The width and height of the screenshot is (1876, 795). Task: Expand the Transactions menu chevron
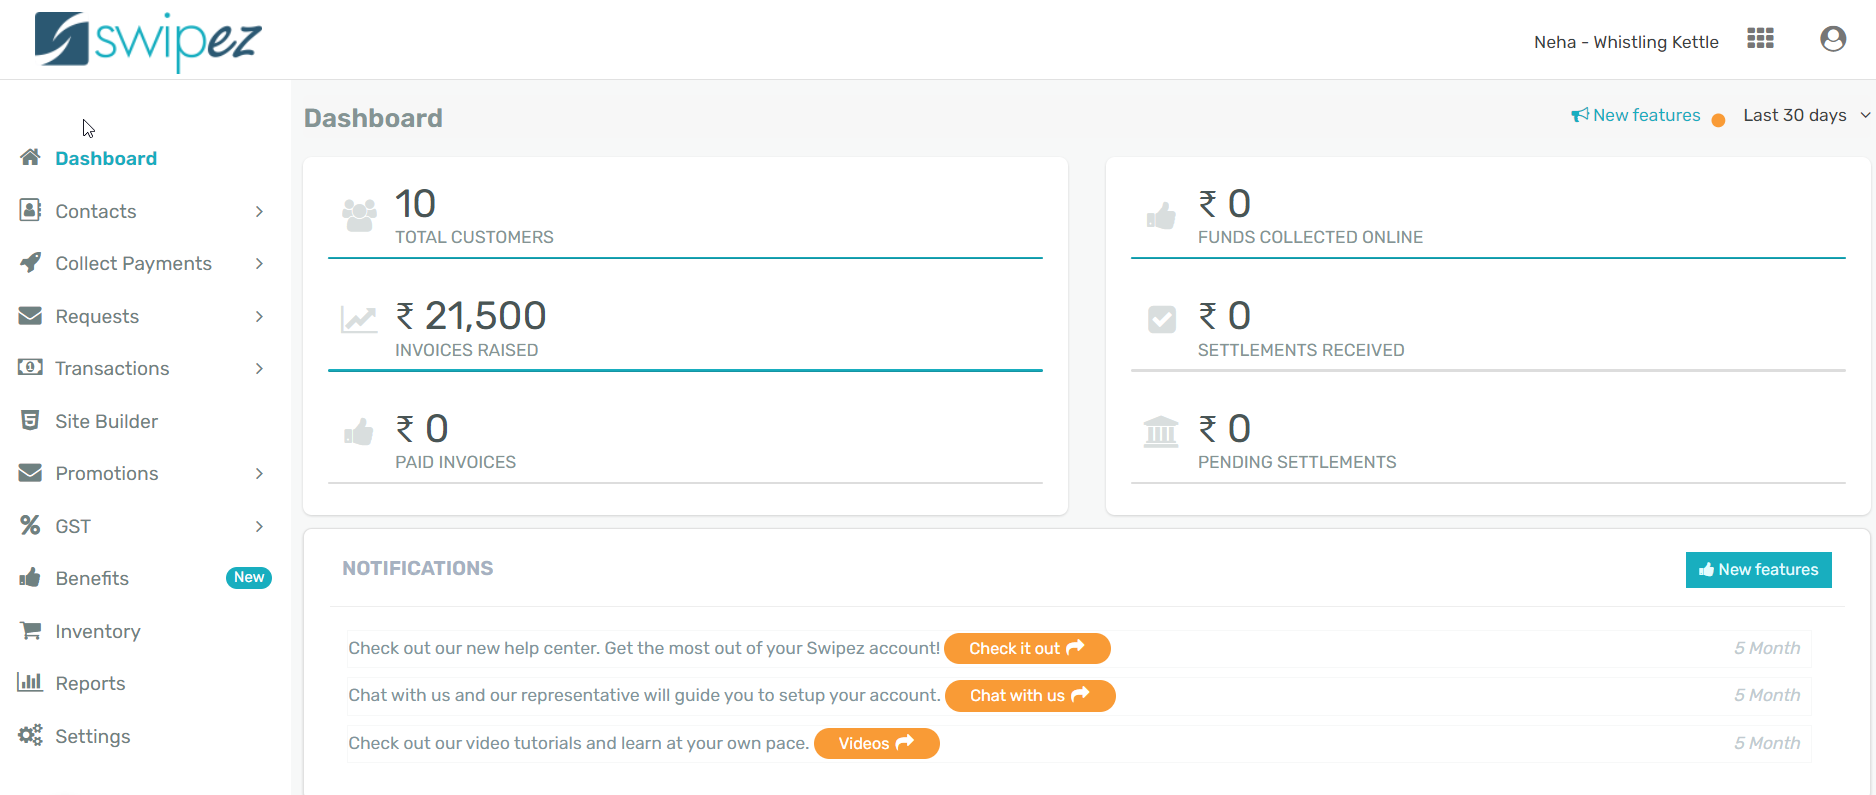[x=259, y=368]
